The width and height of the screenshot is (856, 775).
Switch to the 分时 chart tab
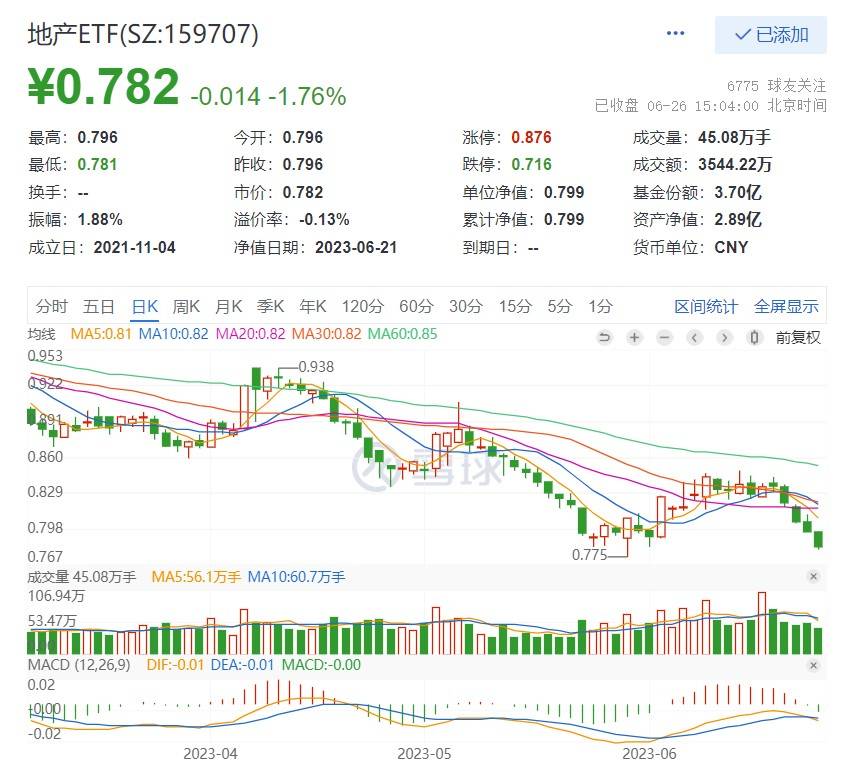(x=51, y=306)
